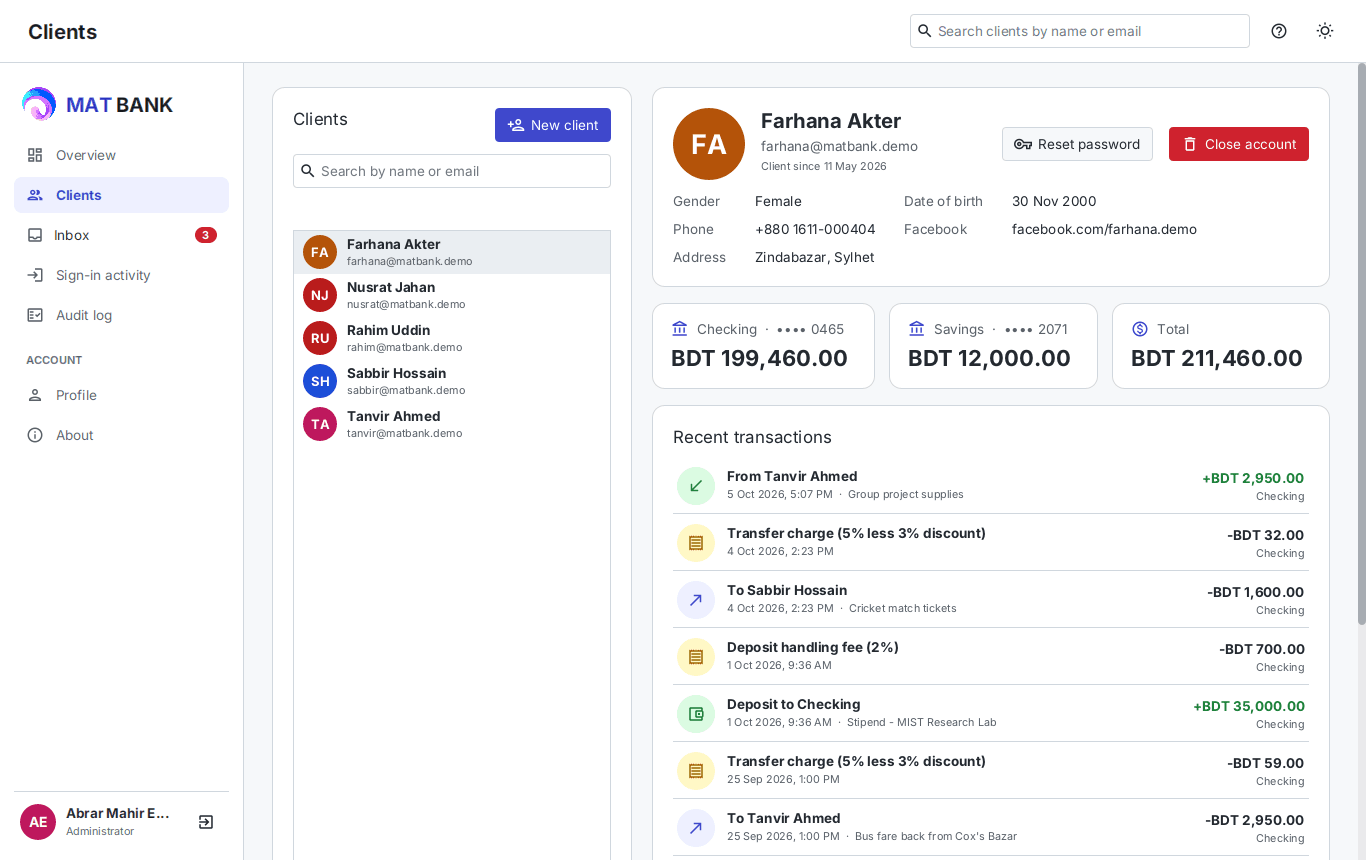Click the AE administrator avatar
This screenshot has width=1366, height=860.
point(38,822)
